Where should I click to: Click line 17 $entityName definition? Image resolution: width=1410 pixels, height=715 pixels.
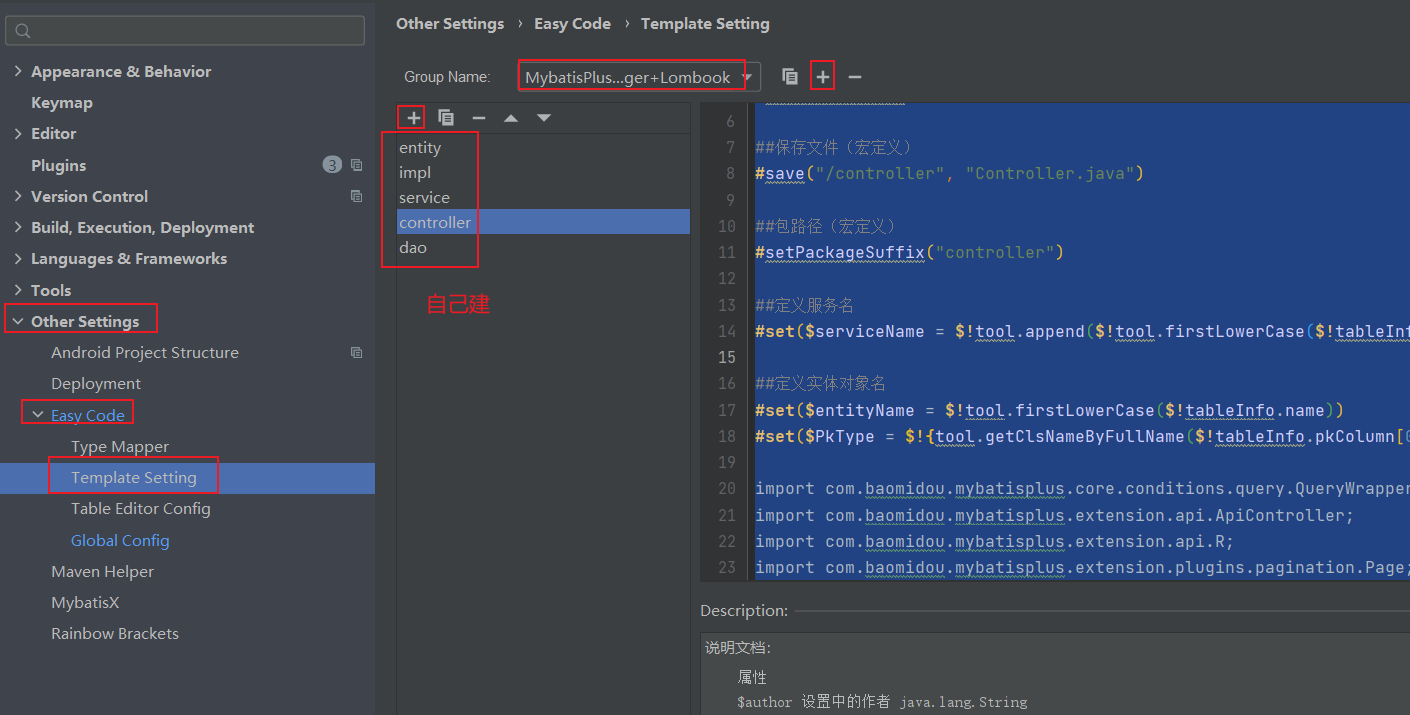[1049, 410]
